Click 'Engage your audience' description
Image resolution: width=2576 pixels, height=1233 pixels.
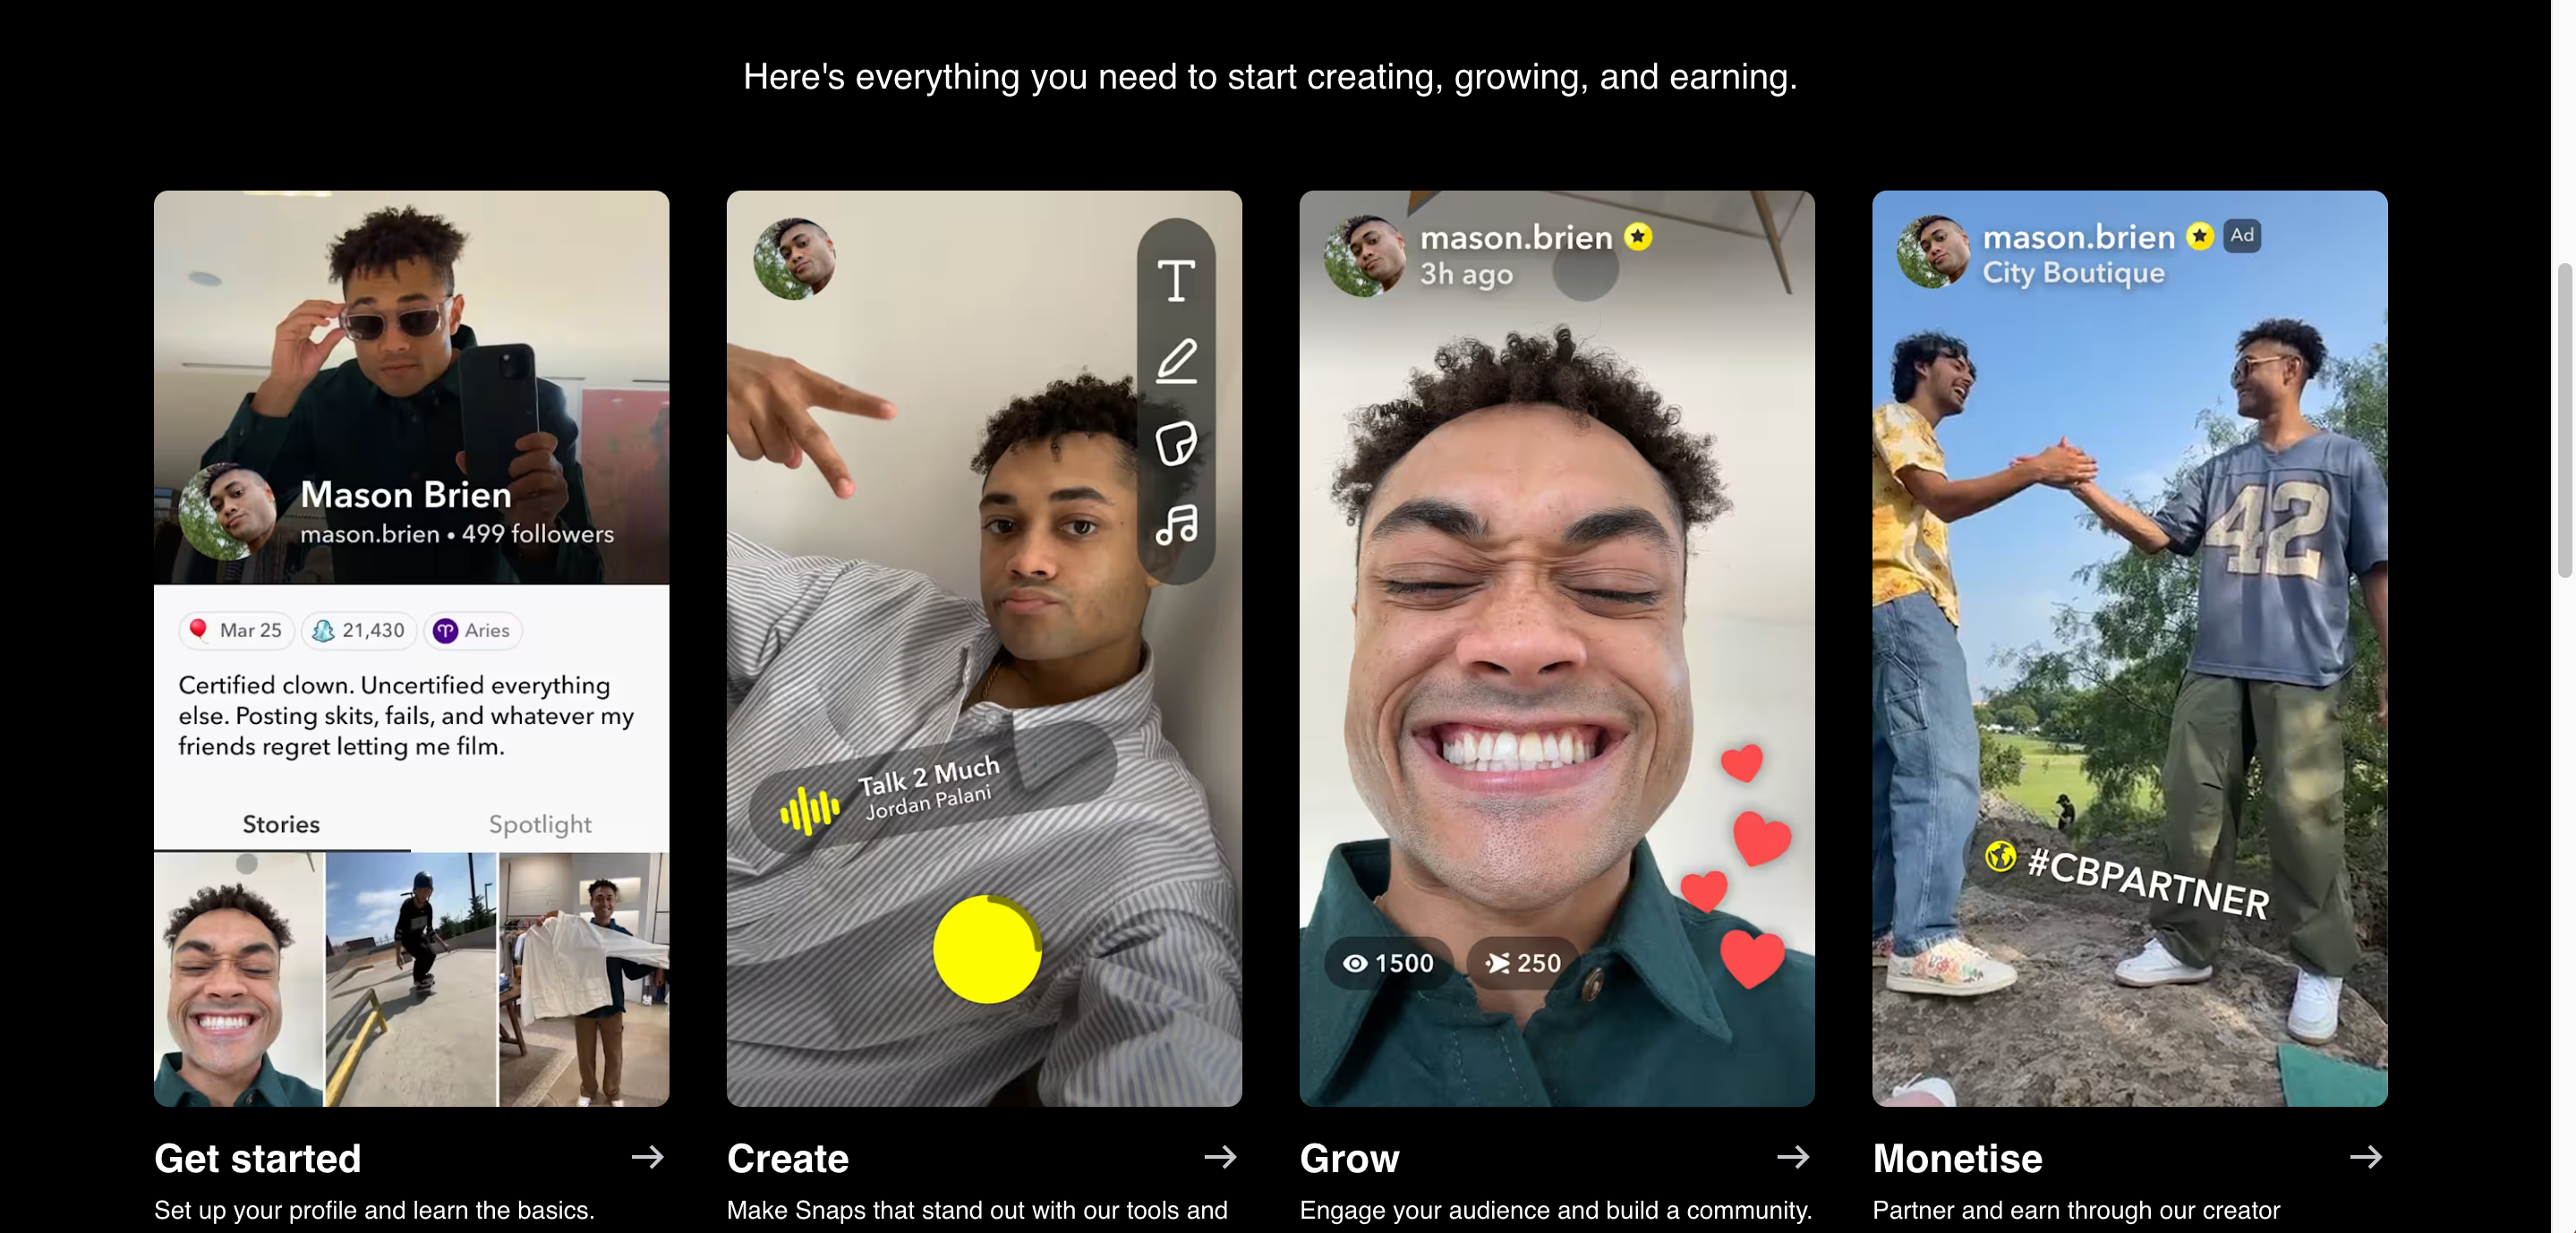click(1555, 1210)
